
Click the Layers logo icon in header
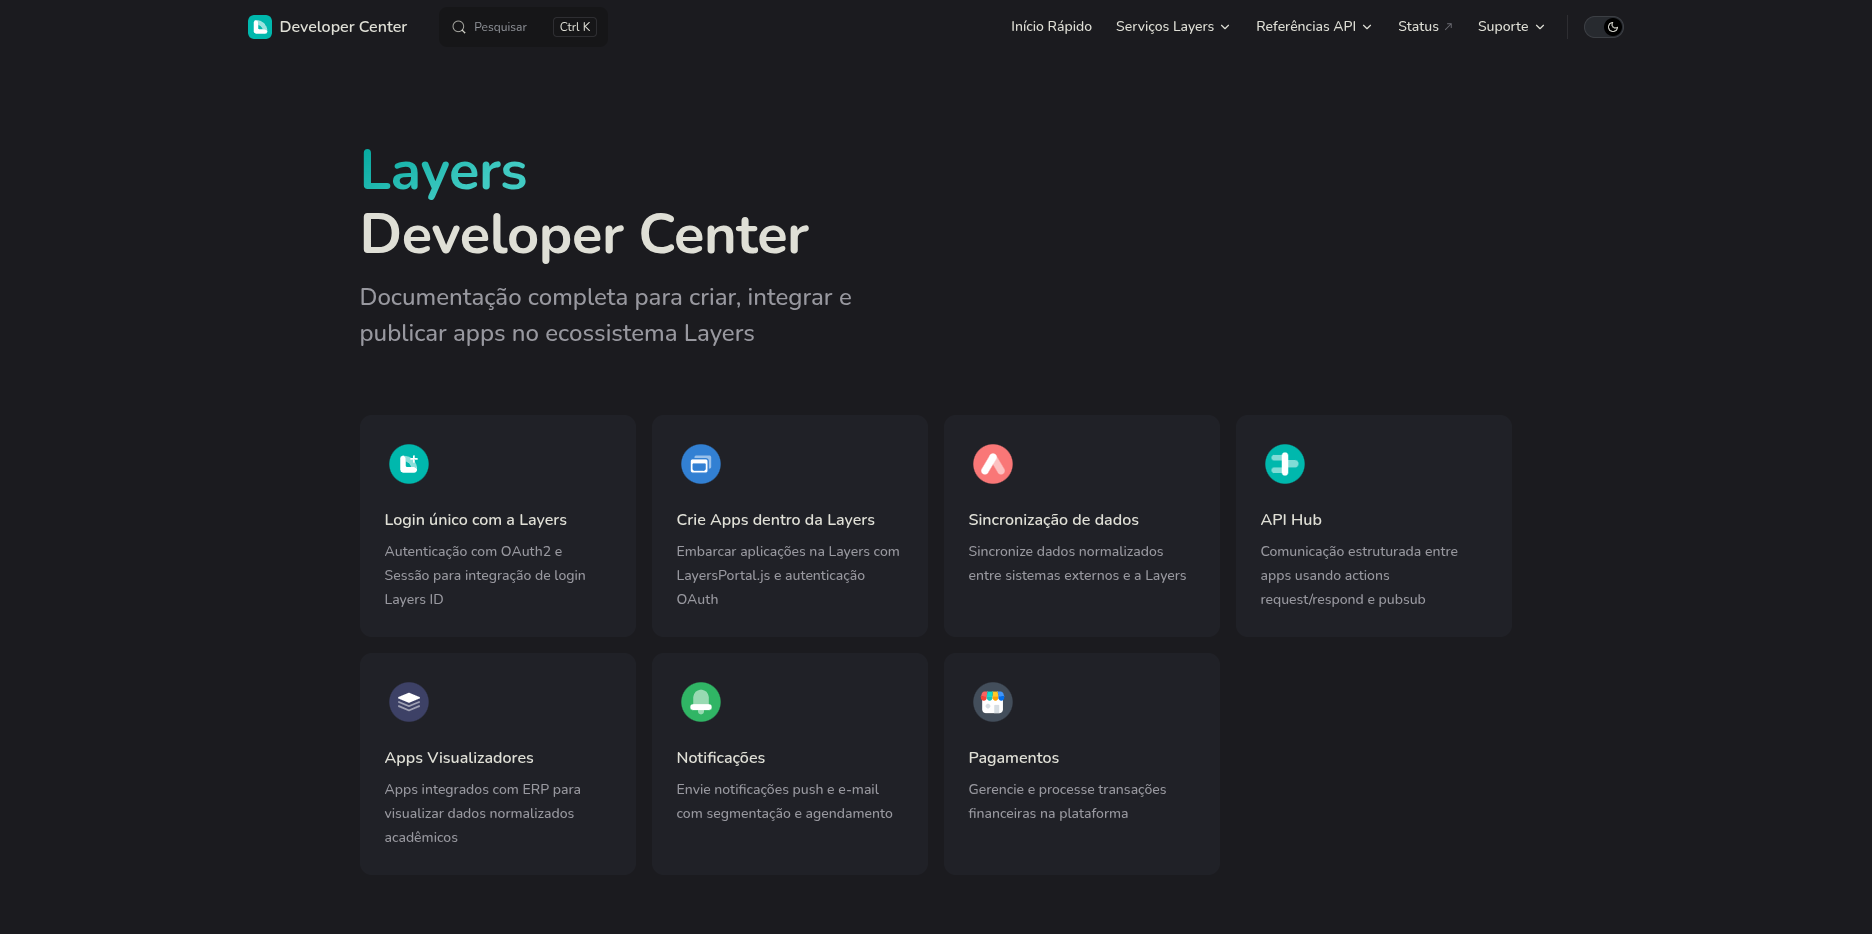tap(260, 27)
